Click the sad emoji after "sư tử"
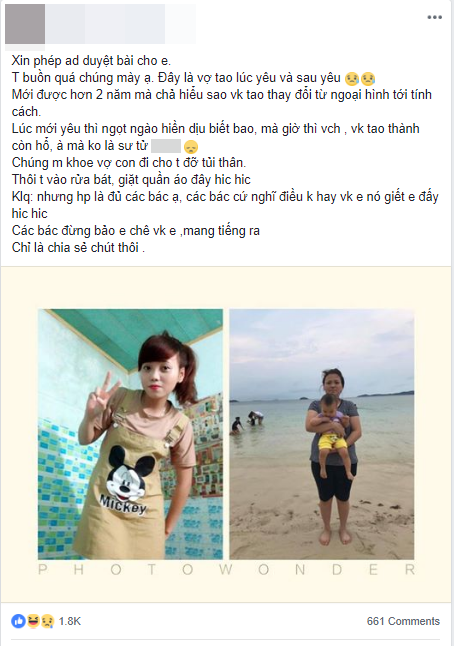 tap(191, 147)
